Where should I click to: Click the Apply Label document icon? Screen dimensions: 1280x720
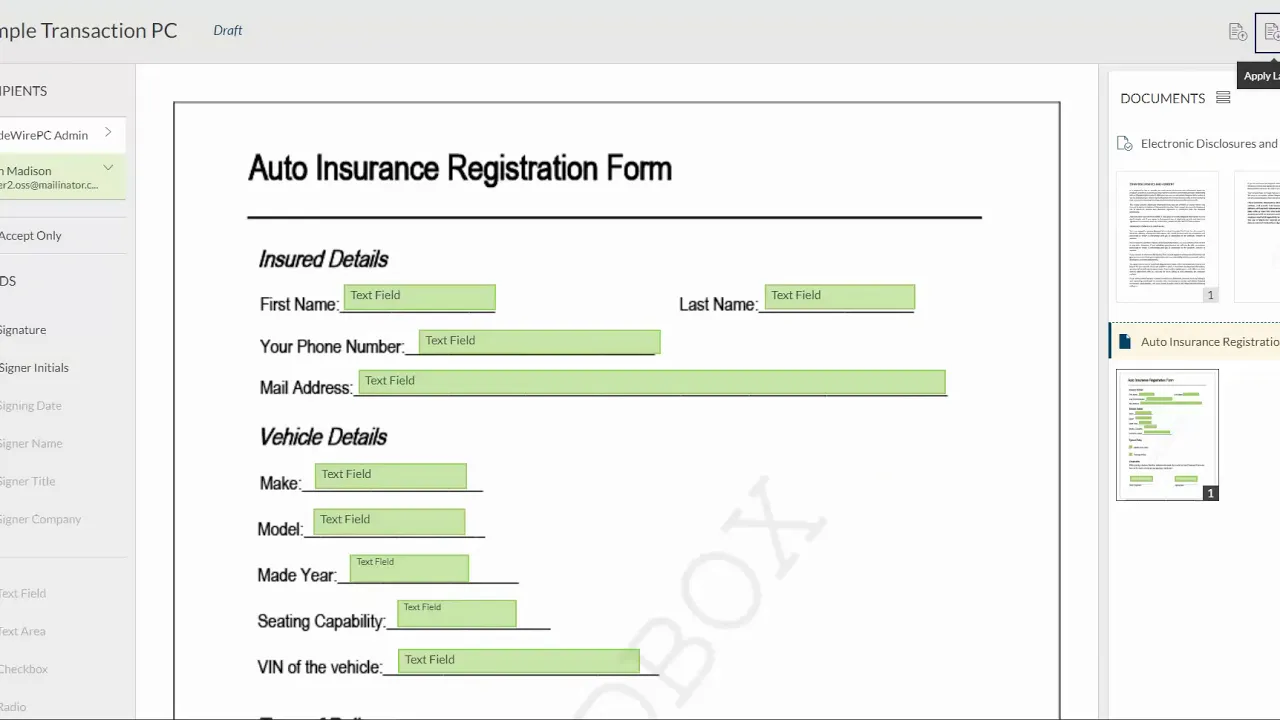pos(1270,31)
